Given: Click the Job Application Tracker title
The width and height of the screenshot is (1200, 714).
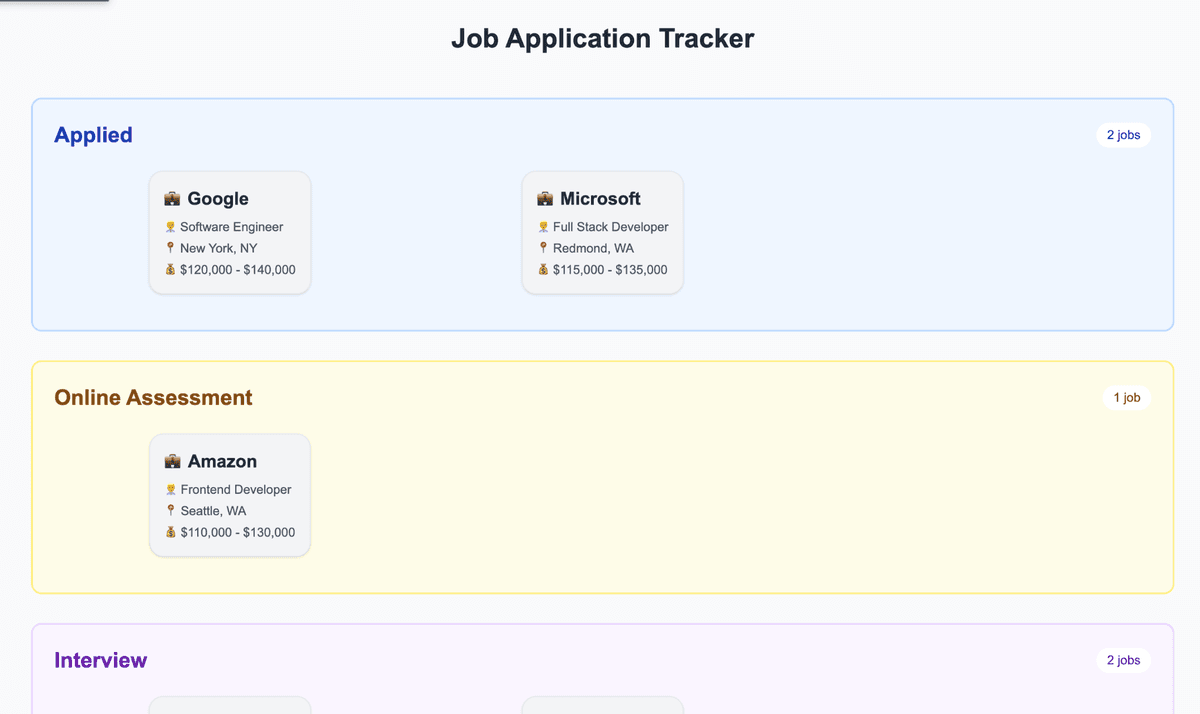Looking at the screenshot, I should pos(602,38).
